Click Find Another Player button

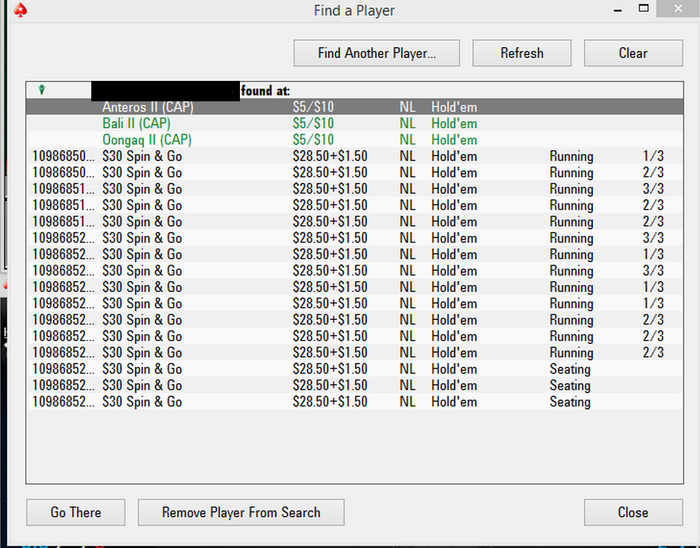(376, 53)
